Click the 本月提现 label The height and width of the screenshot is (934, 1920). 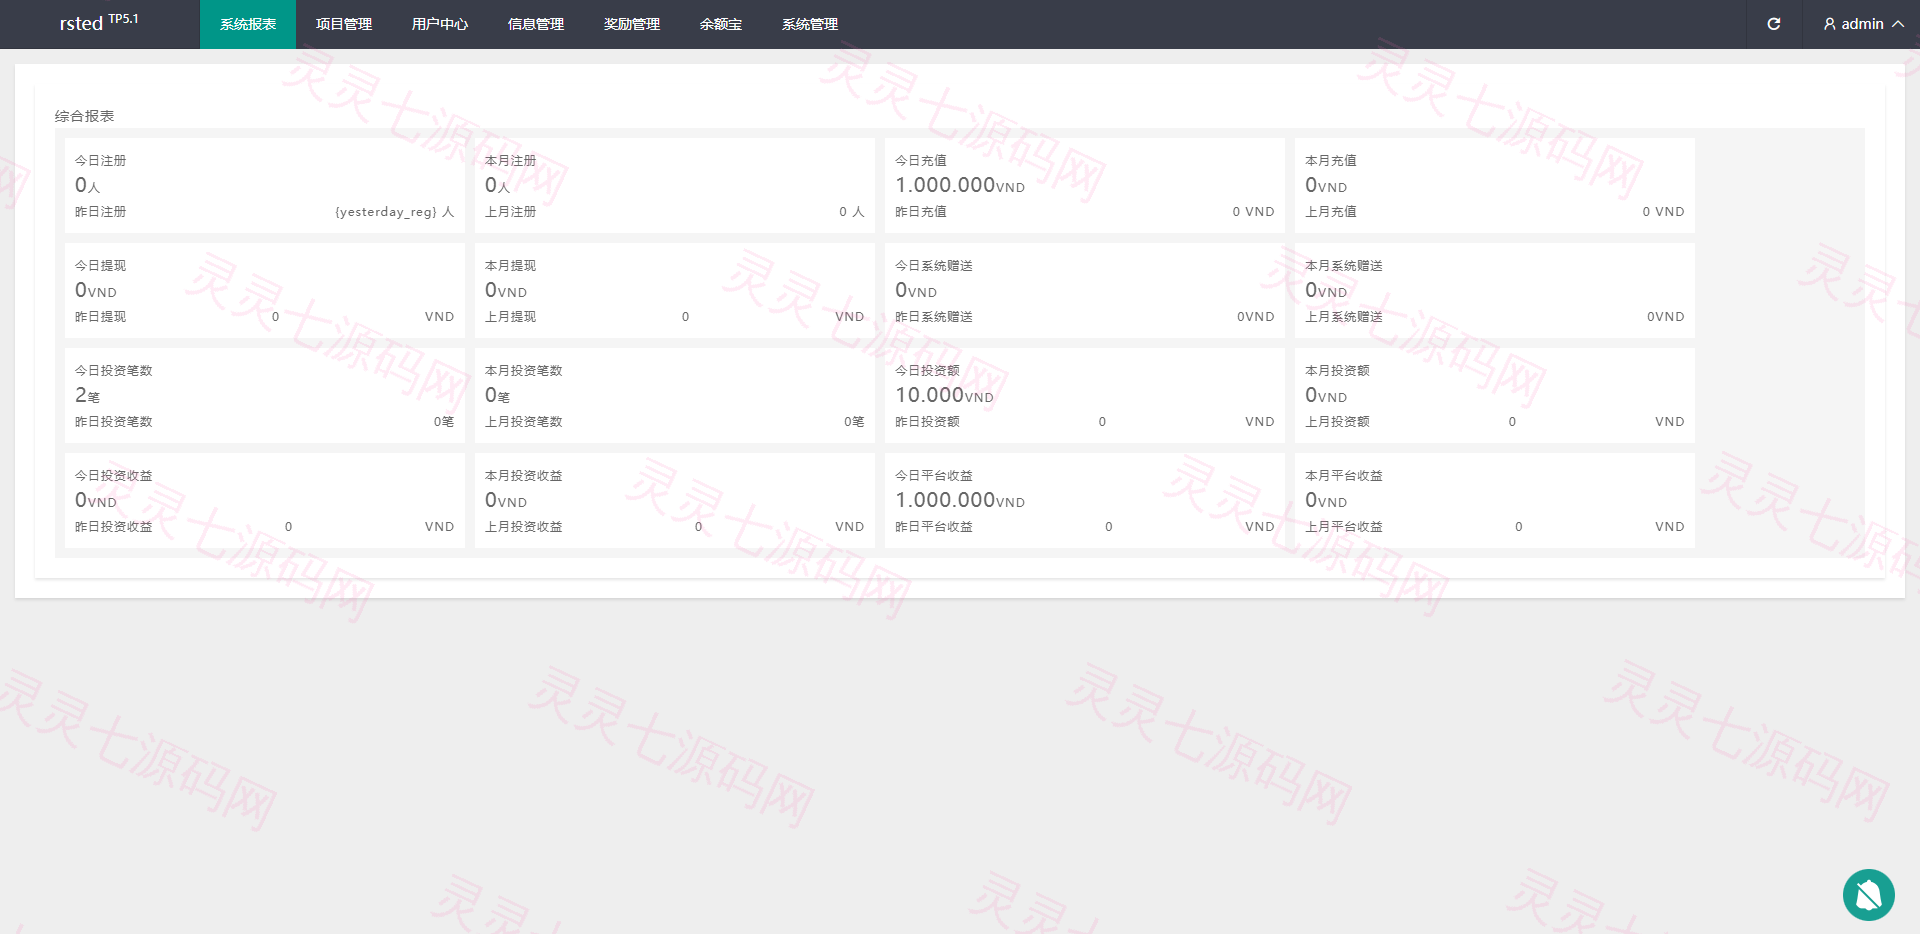point(511,265)
